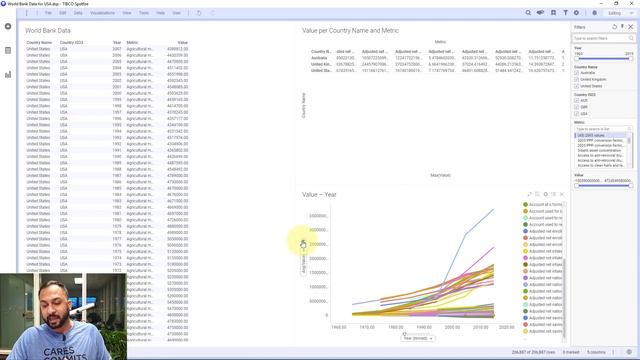This screenshot has height=360, width=640.
Task: Open the Metric column axis selector on cross table
Action: (x=440, y=42)
